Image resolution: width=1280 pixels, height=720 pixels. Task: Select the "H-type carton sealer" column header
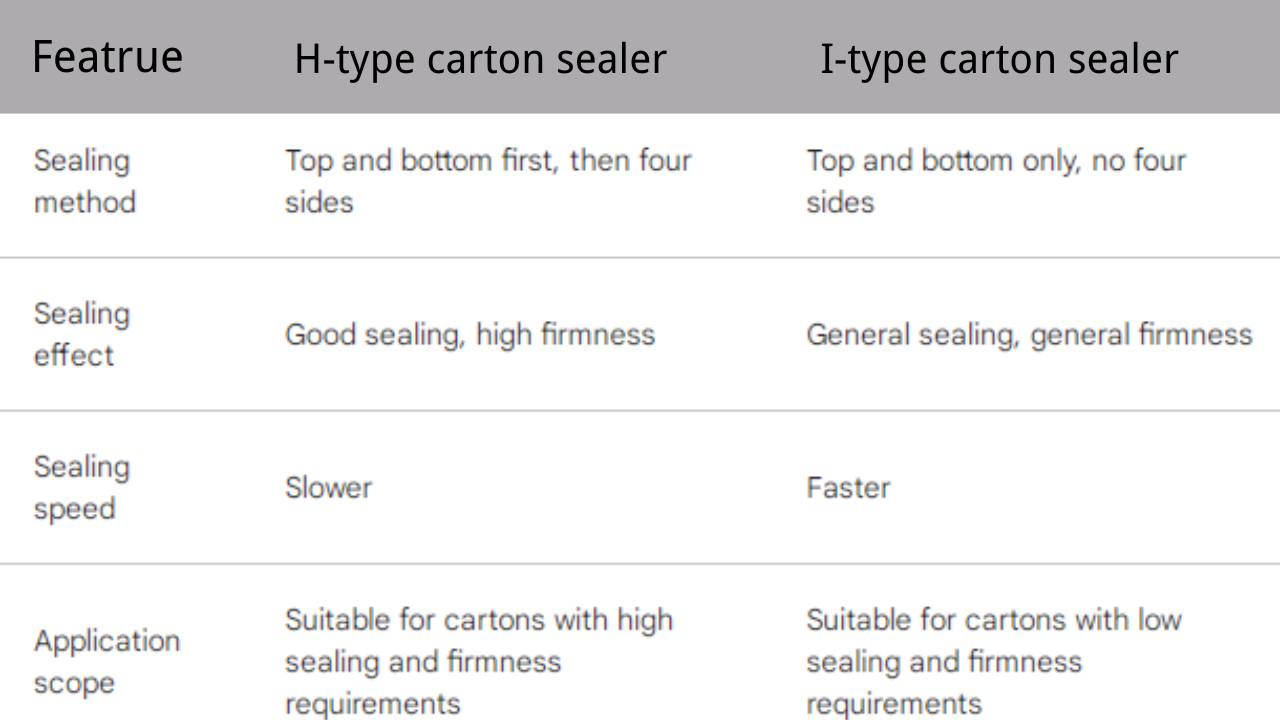[480, 59]
